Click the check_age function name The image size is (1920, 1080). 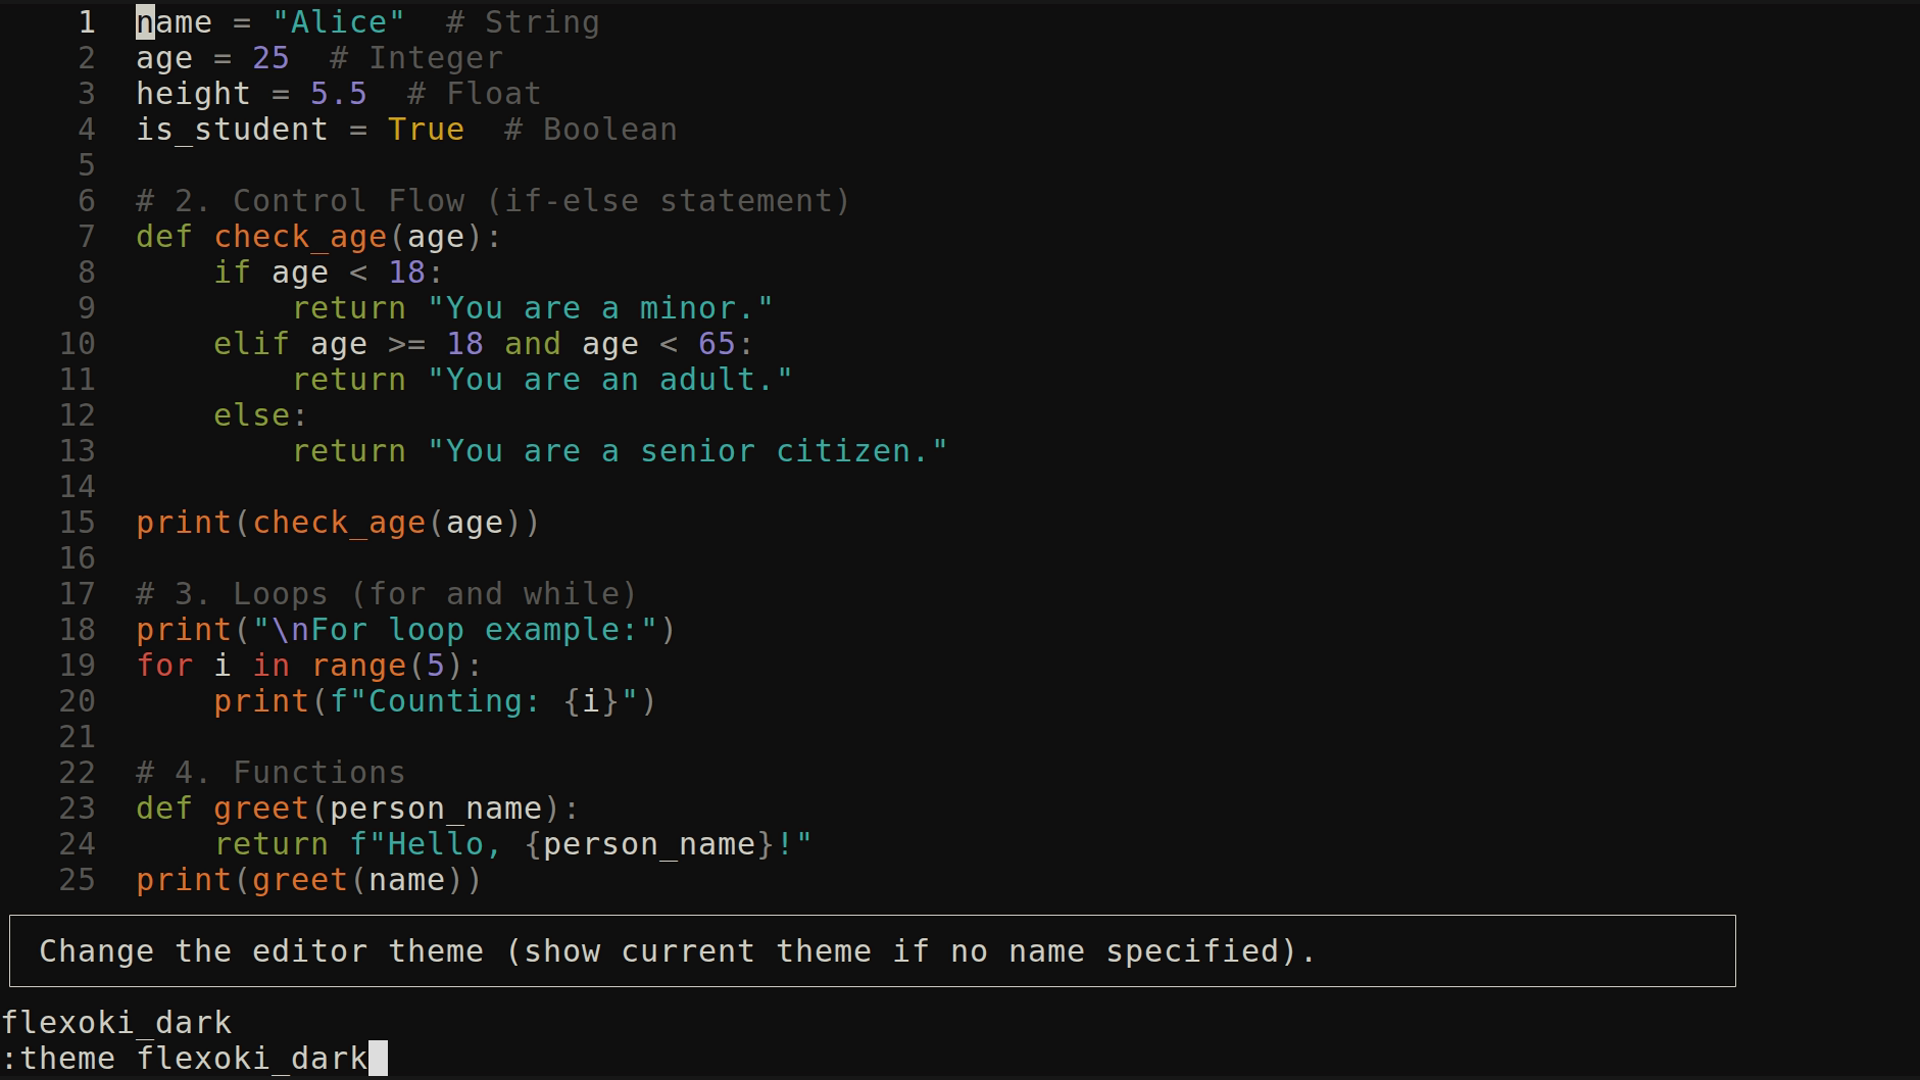299,237
